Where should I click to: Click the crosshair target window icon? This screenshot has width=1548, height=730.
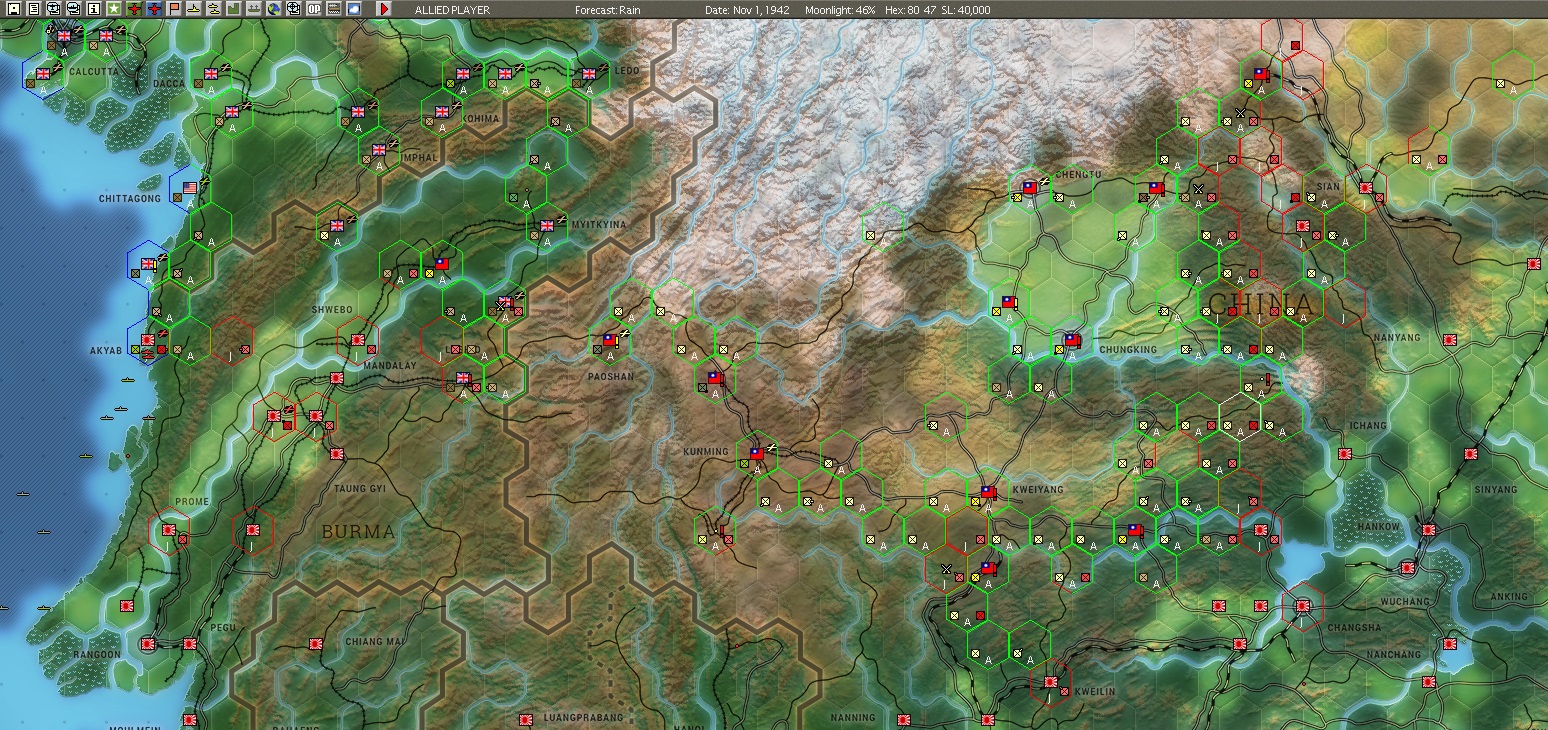(294, 9)
